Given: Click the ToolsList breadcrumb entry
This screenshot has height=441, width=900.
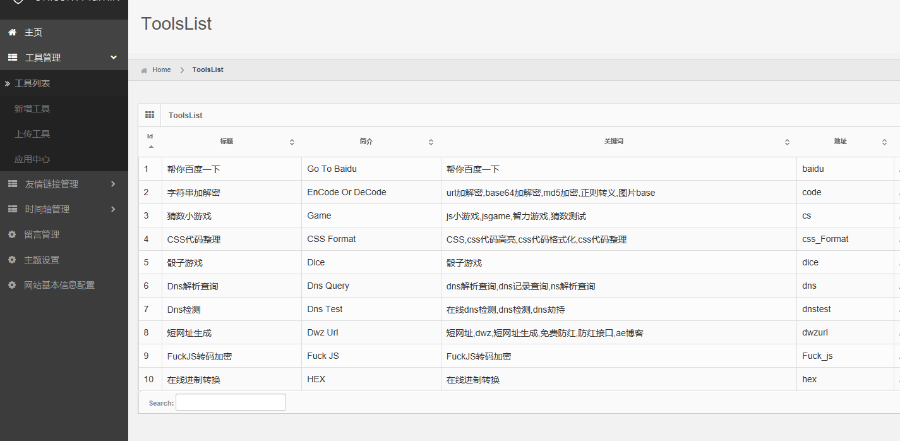Looking at the screenshot, I should coord(208,69).
